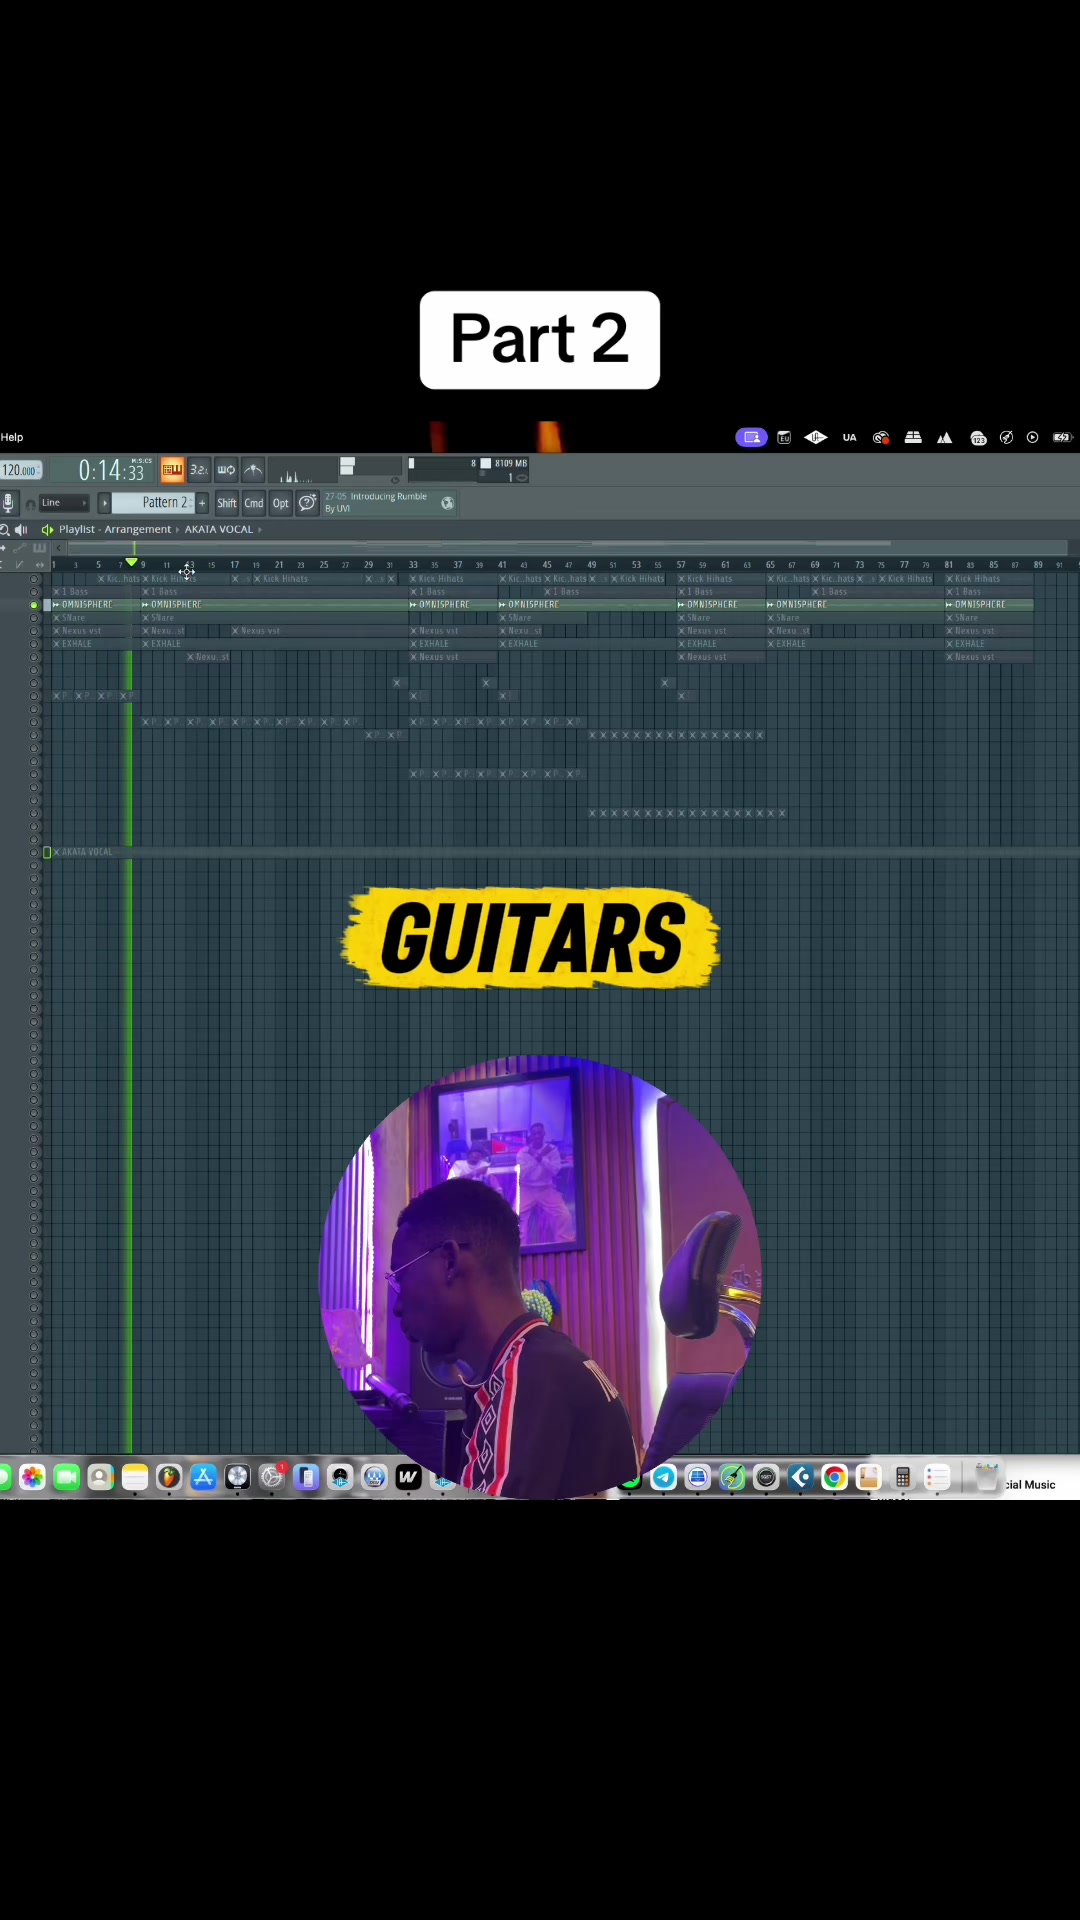
Task: Open FaceTime from the Dock
Action: click(x=66, y=1477)
